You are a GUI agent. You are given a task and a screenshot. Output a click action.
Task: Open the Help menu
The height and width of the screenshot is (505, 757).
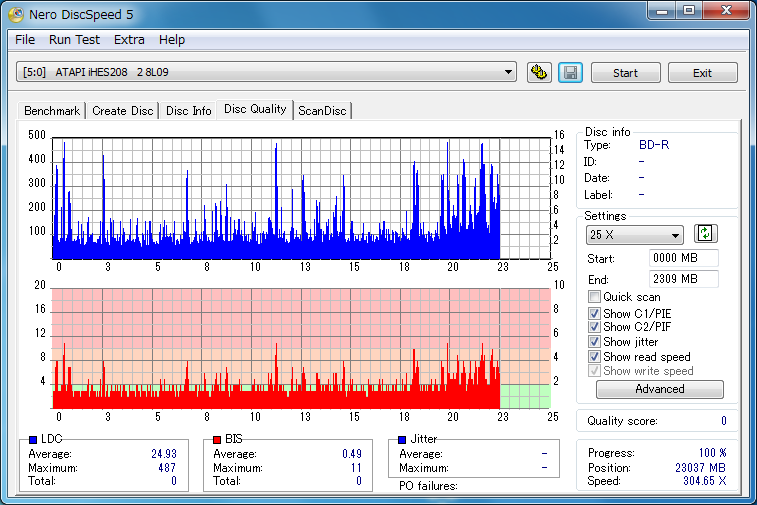172,40
